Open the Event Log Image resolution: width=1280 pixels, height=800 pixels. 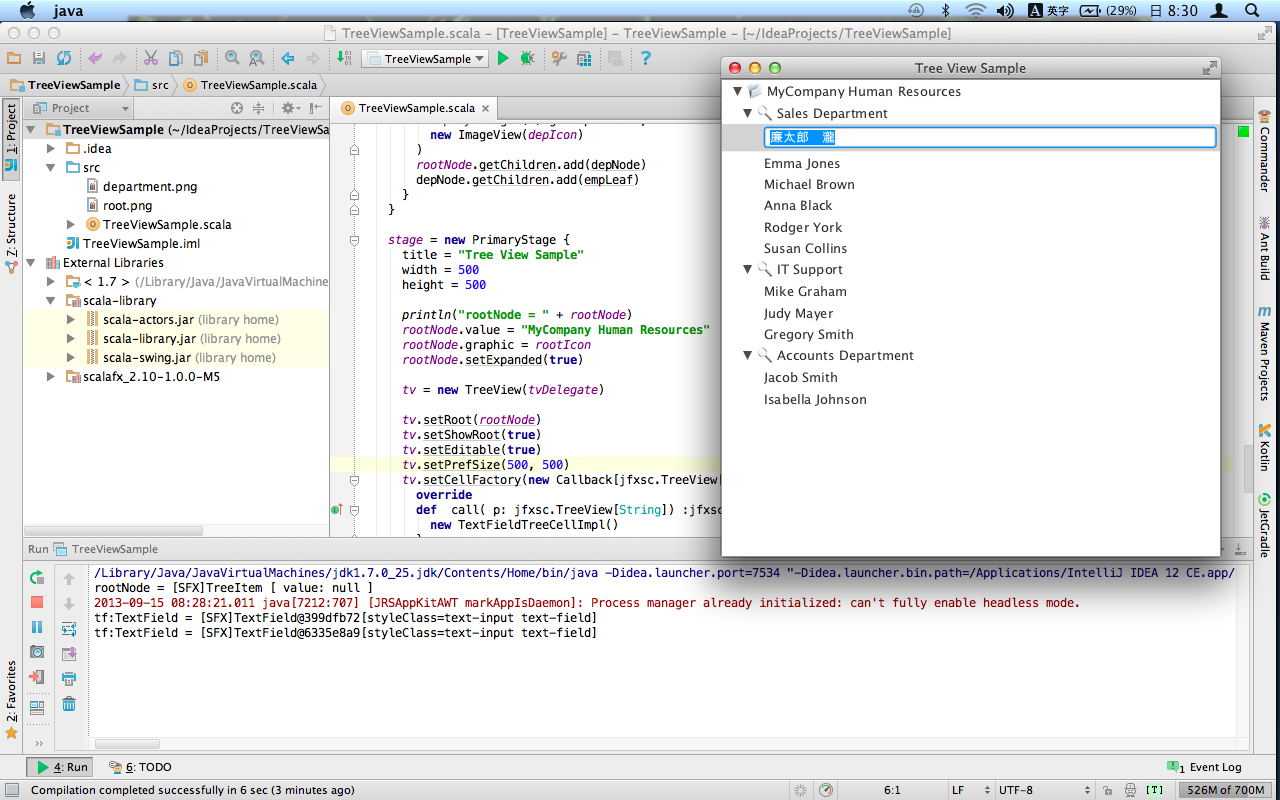tap(1205, 767)
